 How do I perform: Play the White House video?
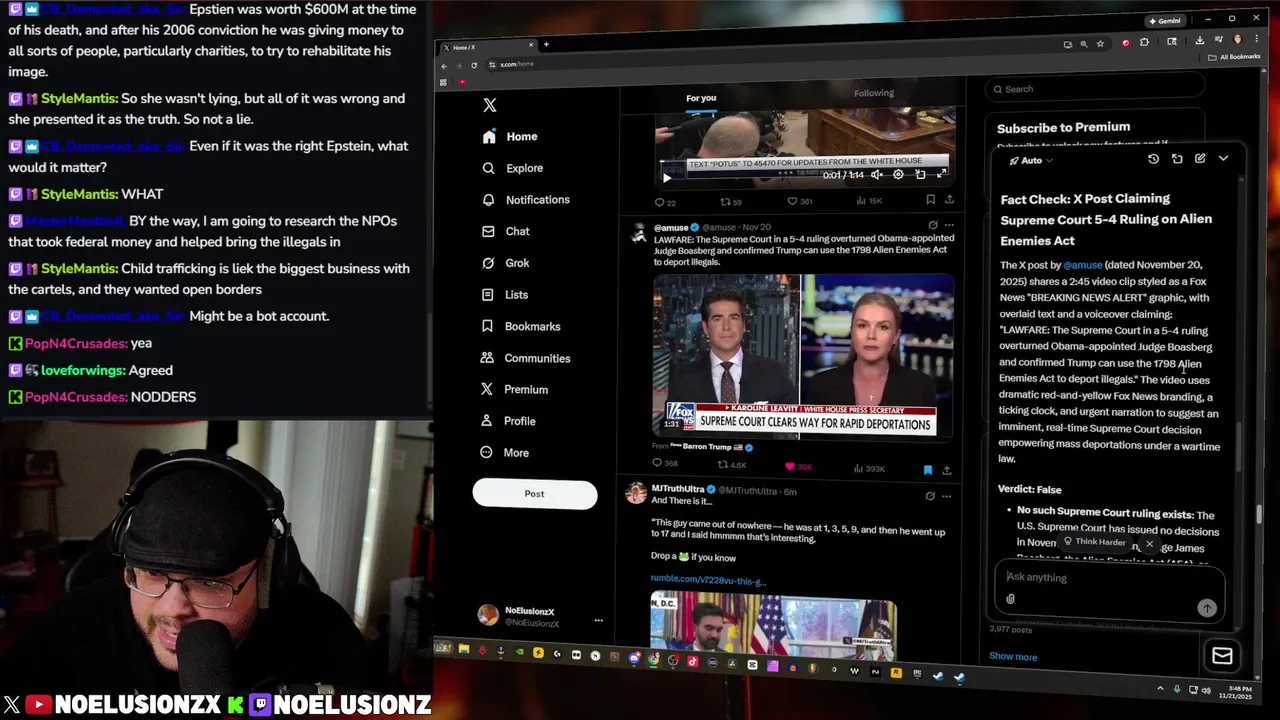tap(667, 177)
